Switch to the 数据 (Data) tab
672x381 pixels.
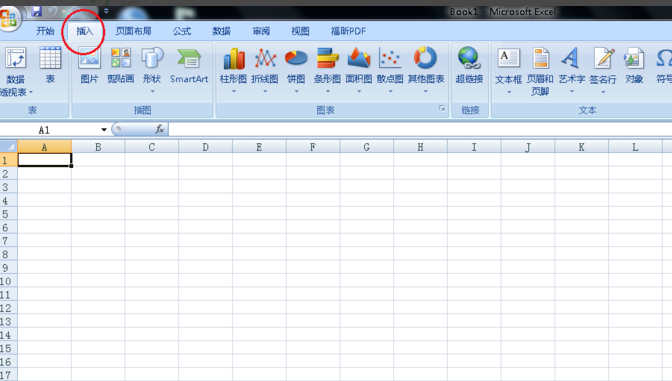222,31
